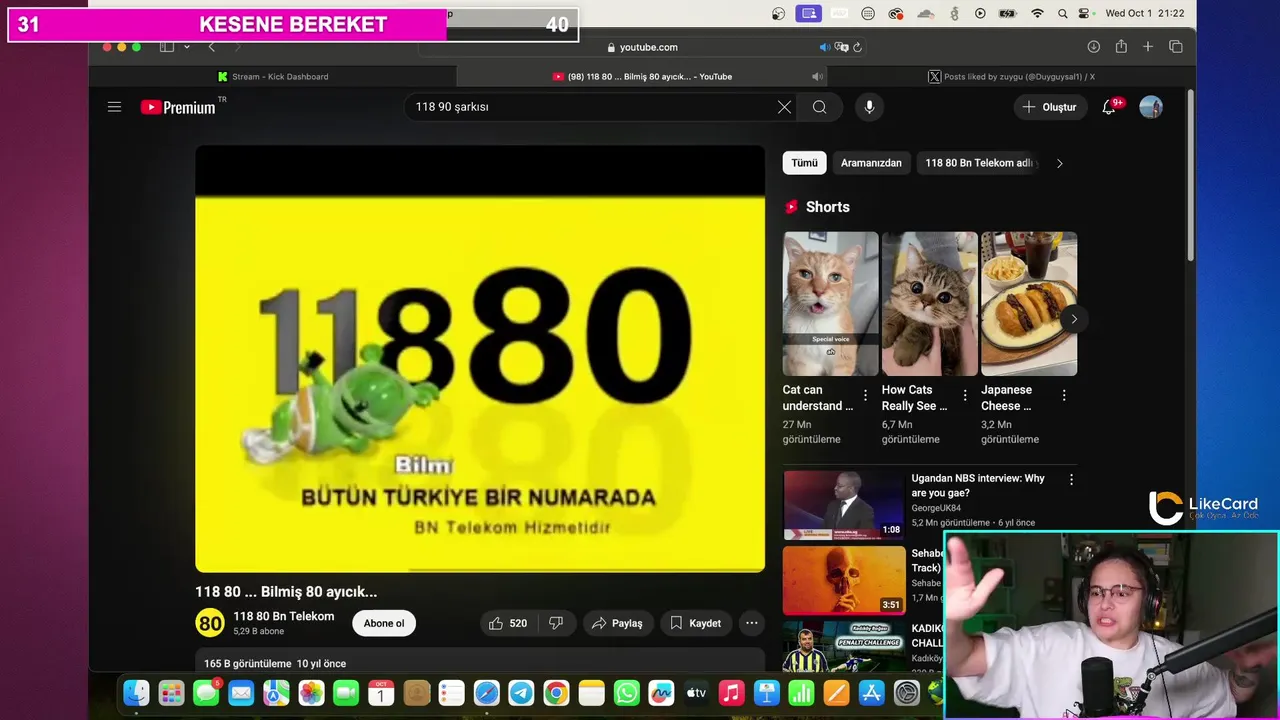Select the Aramanızdan filter chip
This screenshot has height=720, width=1280.
(x=871, y=163)
